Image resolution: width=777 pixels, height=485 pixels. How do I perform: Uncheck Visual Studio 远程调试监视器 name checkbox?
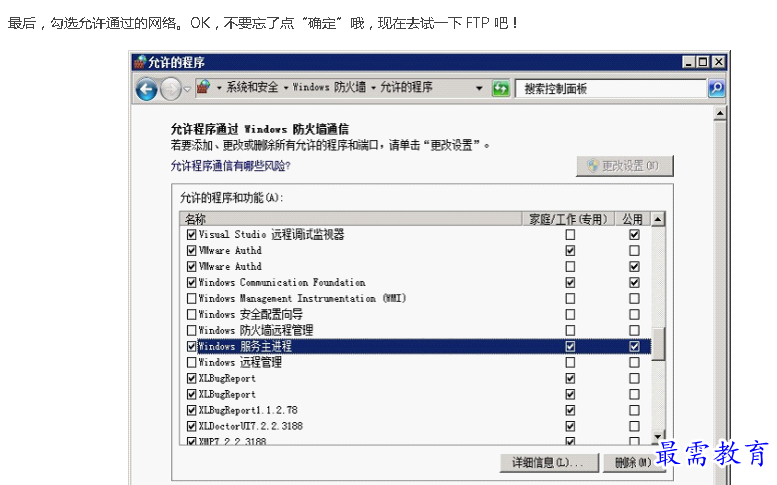191,235
